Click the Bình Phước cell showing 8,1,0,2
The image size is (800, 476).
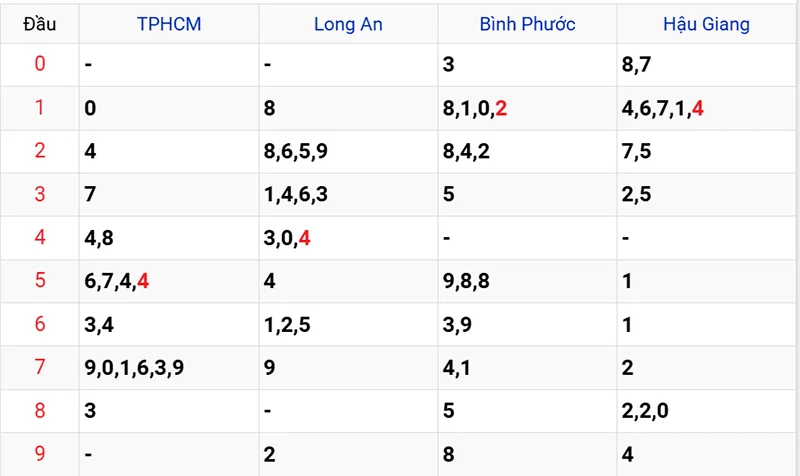(474, 108)
